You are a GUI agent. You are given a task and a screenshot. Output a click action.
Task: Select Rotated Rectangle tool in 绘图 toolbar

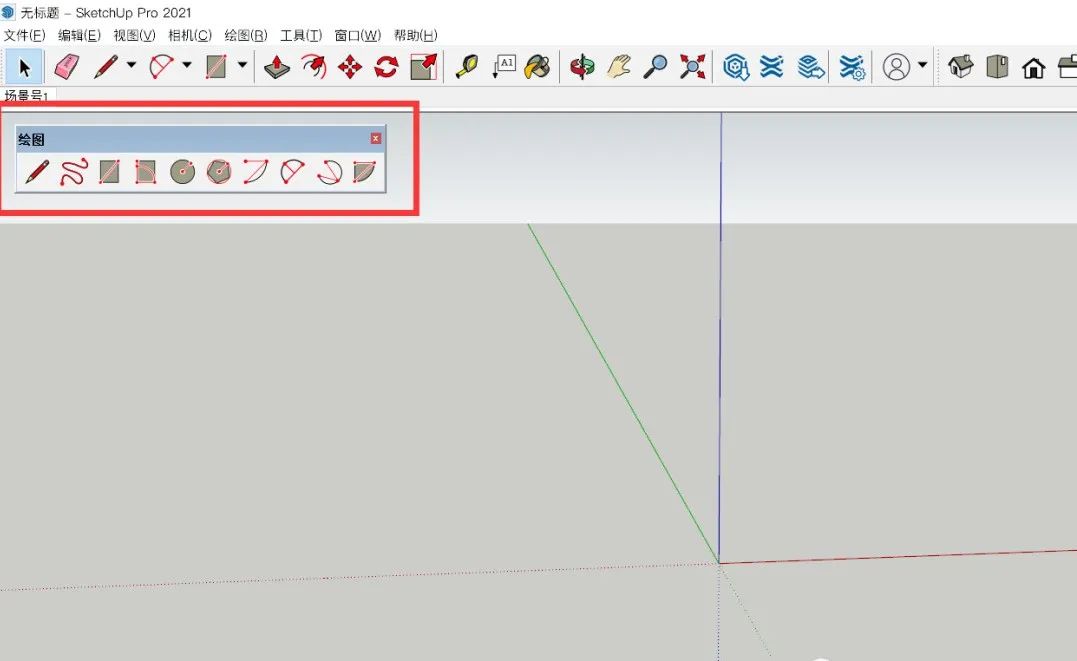click(146, 171)
